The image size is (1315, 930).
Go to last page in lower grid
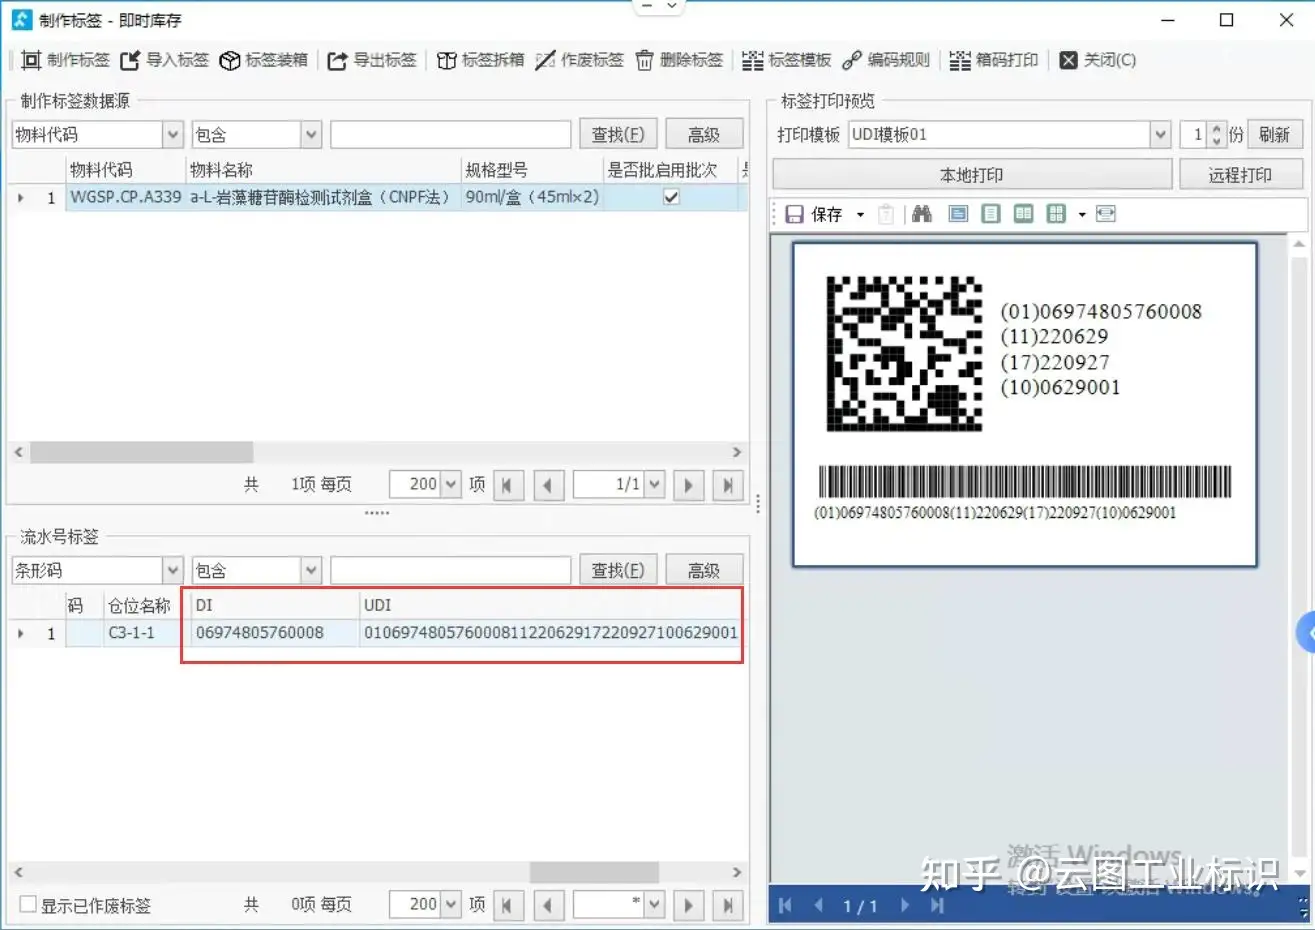[x=728, y=905]
